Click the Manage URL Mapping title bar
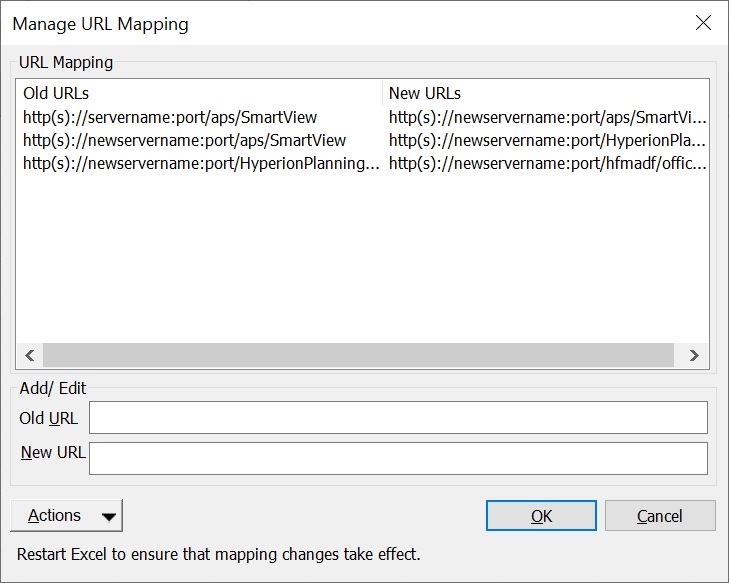The height and width of the screenshot is (583, 729). [300, 23]
